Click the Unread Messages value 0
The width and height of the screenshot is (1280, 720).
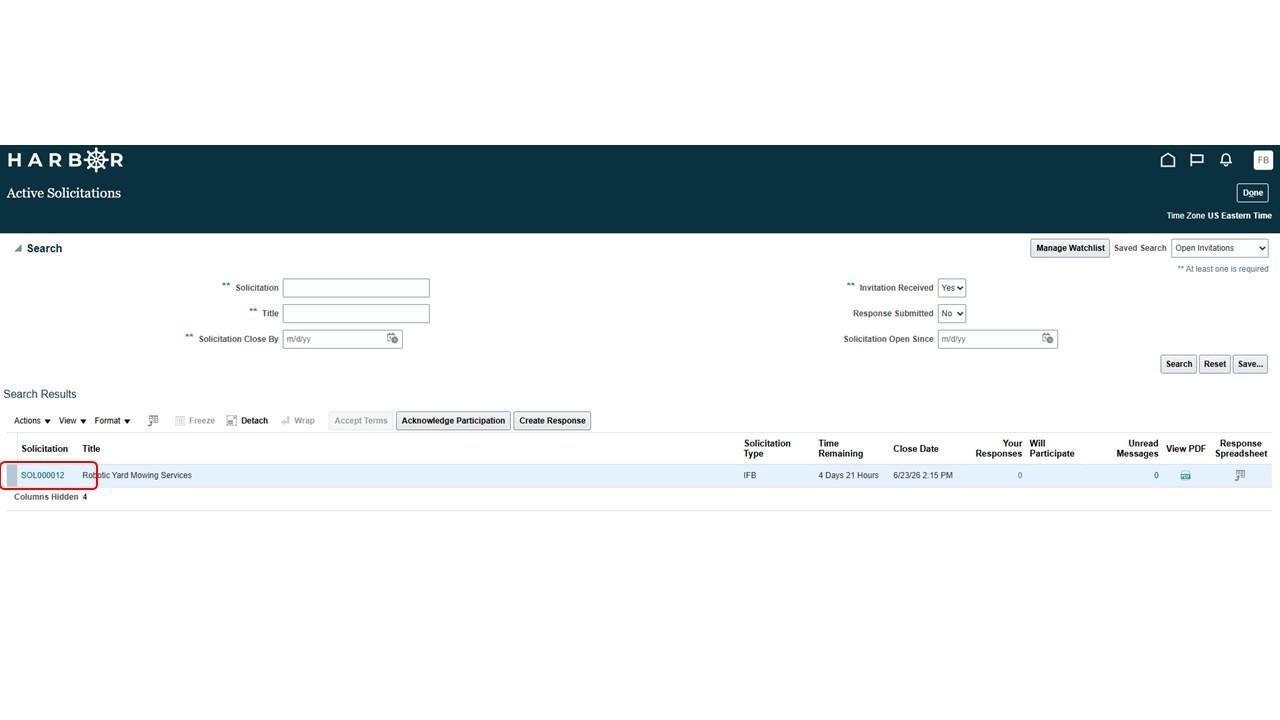(1156, 476)
